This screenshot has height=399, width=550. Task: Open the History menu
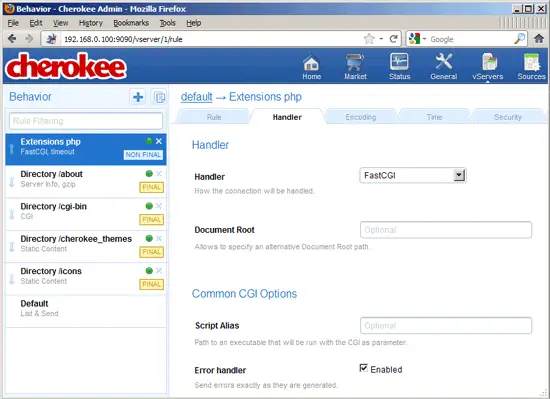[x=90, y=23]
